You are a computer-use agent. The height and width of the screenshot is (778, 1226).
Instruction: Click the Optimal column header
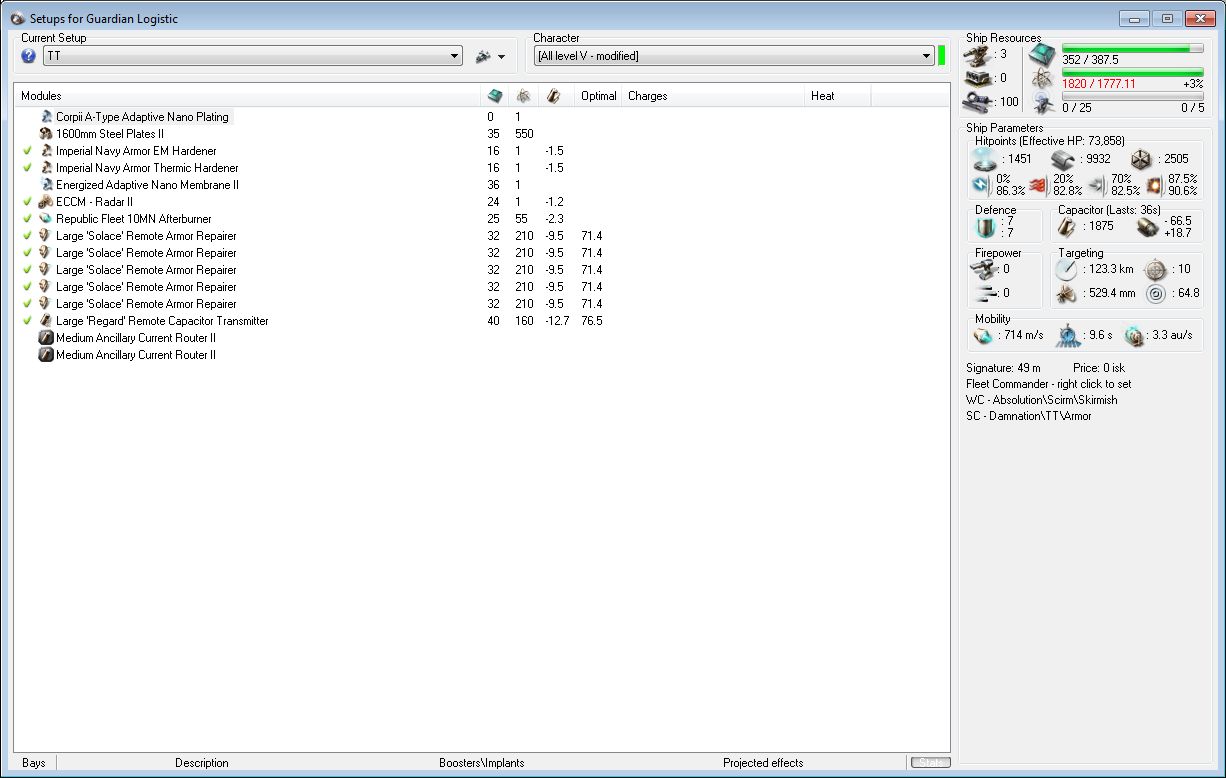pyautogui.click(x=599, y=96)
